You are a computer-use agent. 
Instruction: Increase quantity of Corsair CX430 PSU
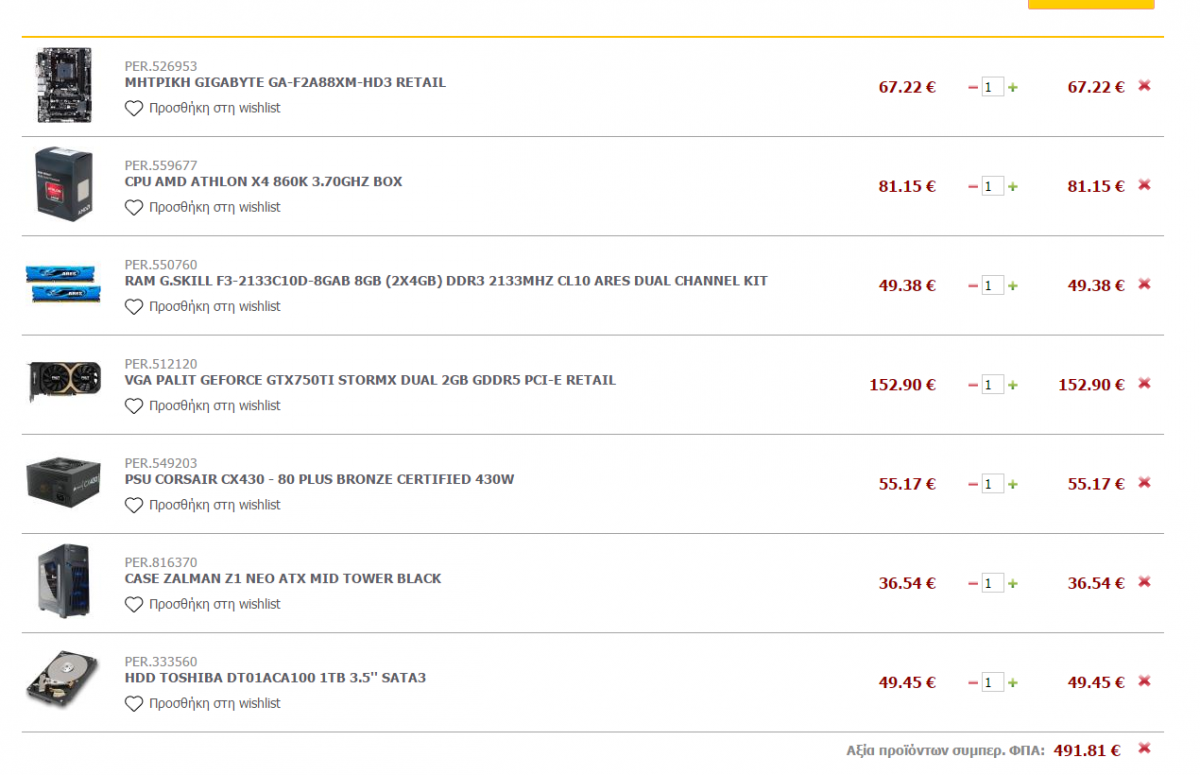(x=1013, y=485)
